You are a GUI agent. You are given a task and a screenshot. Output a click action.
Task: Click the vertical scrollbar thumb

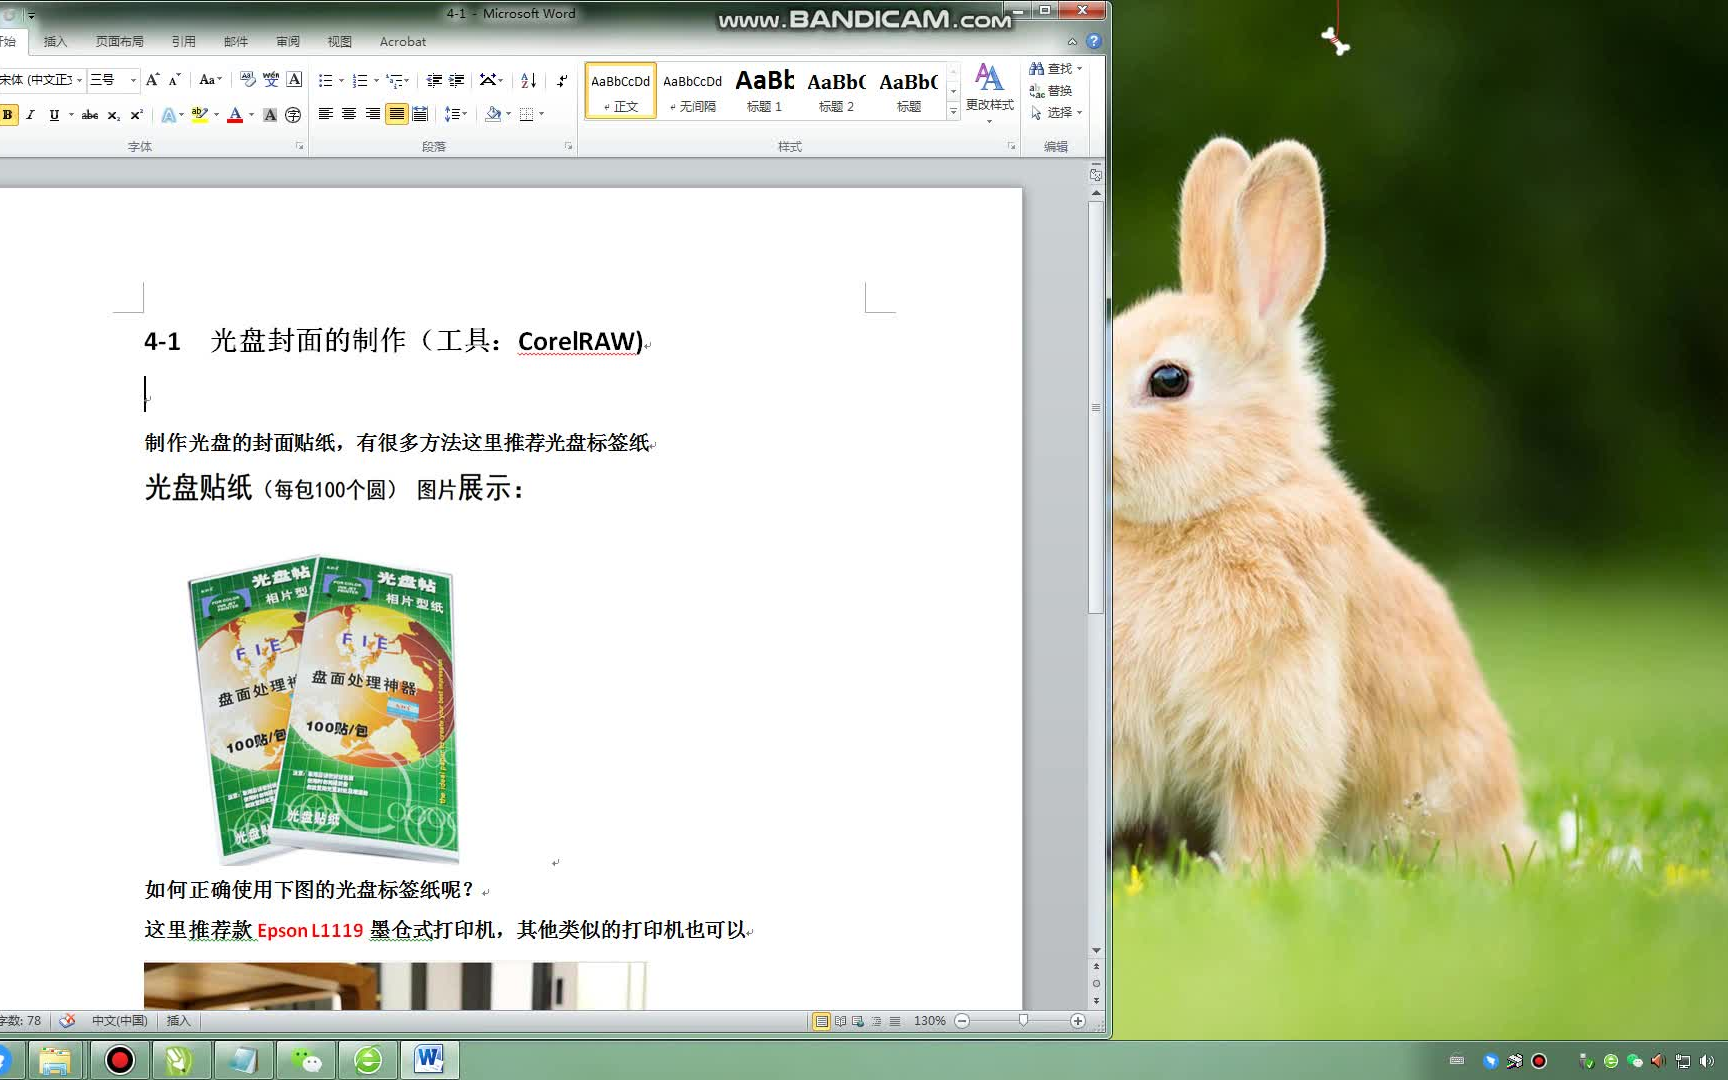(x=1096, y=407)
